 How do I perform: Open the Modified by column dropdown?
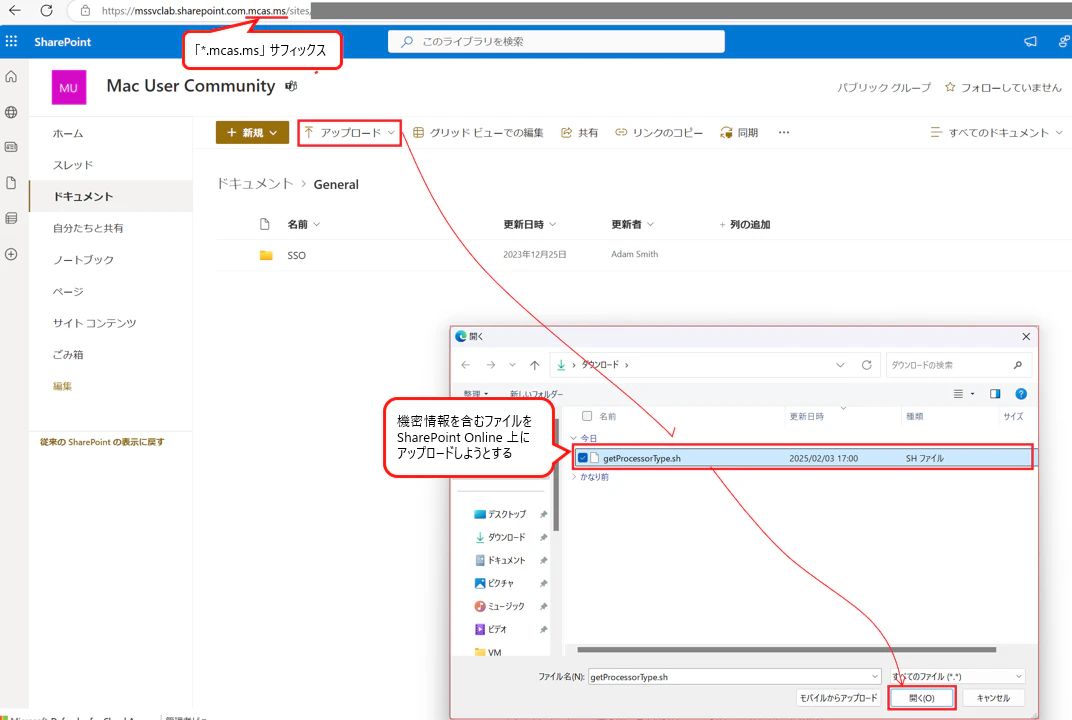coord(650,224)
